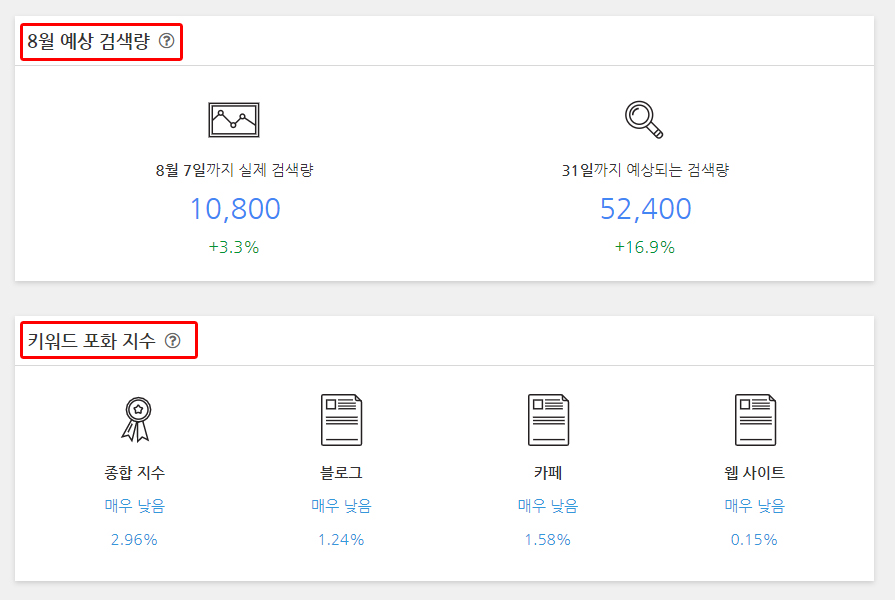Click the 블로그 label
Image resolution: width=895 pixels, height=600 pixels.
(341, 473)
